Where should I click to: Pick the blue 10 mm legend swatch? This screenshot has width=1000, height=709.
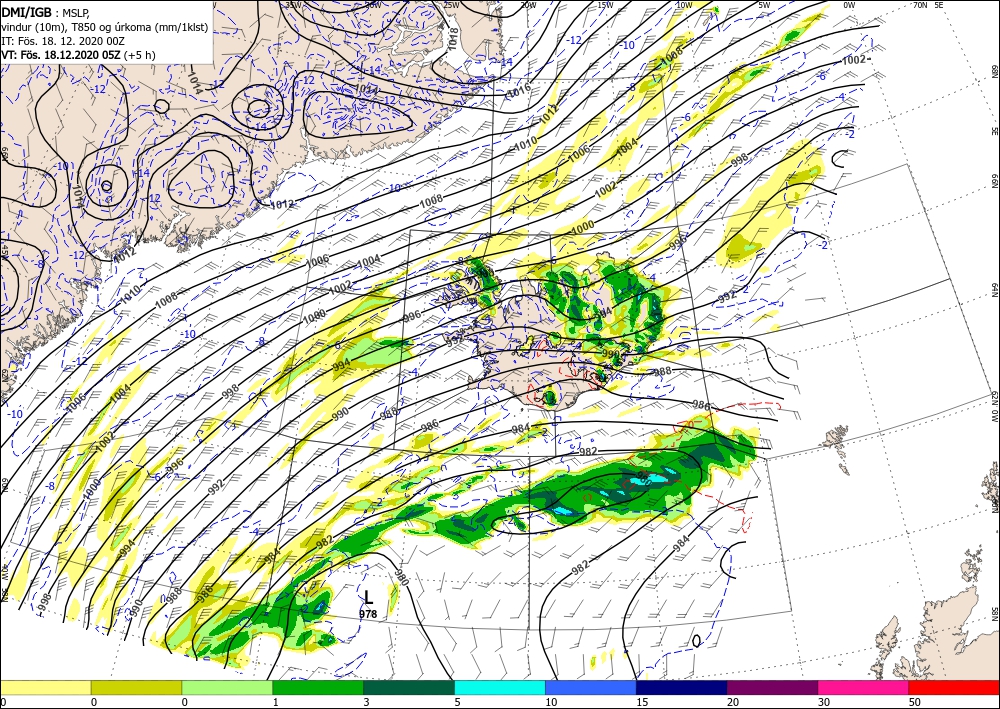point(591,687)
